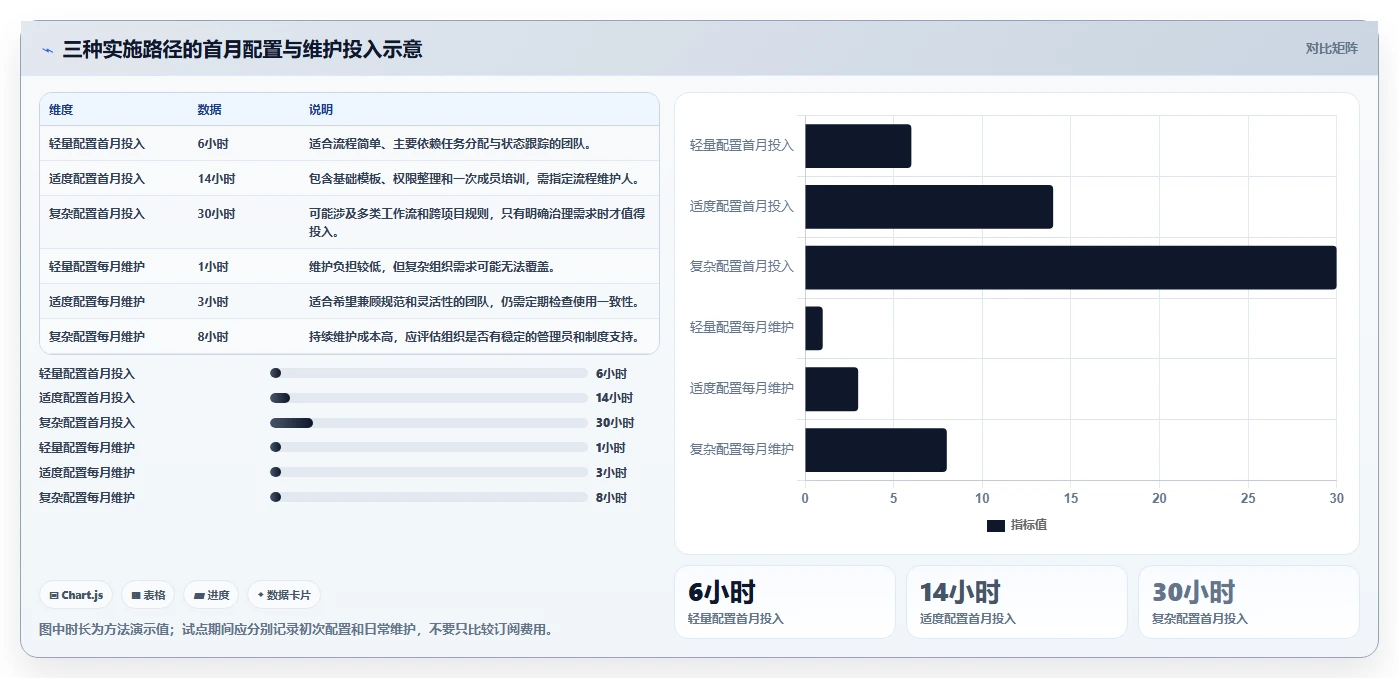The width and height of the screenshot is (1399, 678).
Task: Click progress bar for 适度配置每月维护
Action: tap(429, 472)
